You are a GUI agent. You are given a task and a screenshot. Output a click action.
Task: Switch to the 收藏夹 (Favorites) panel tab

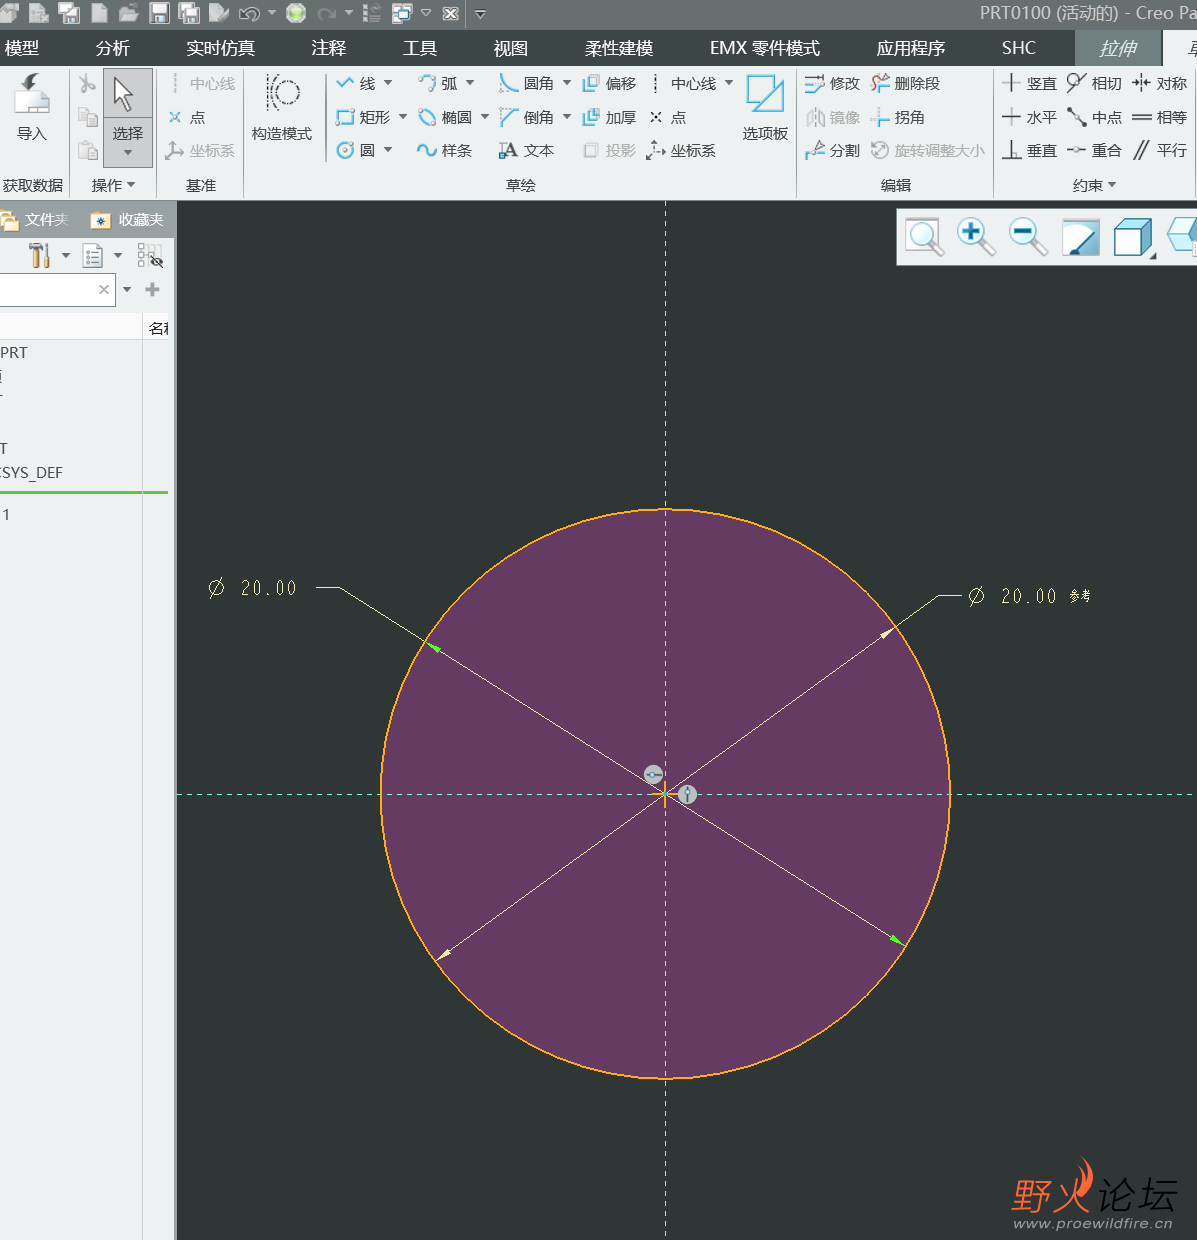point(128,220)
